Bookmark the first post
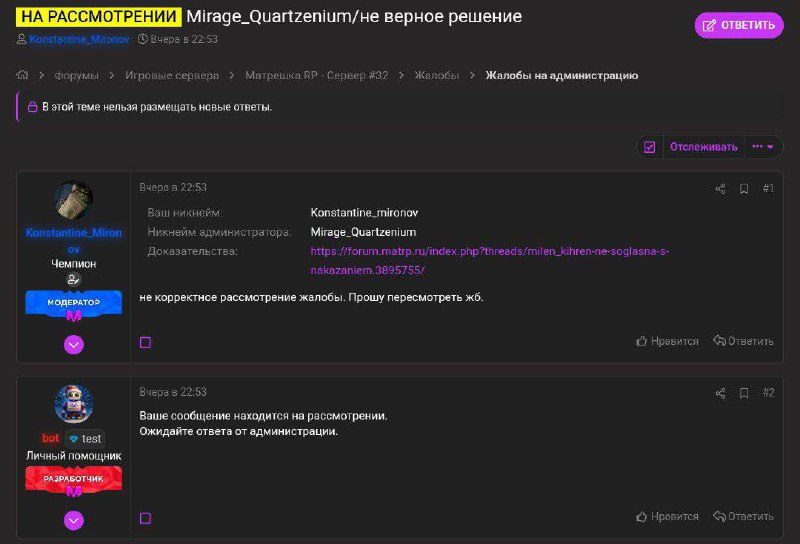The width and height of the screenshot is (800, 544). coord(744,188)
